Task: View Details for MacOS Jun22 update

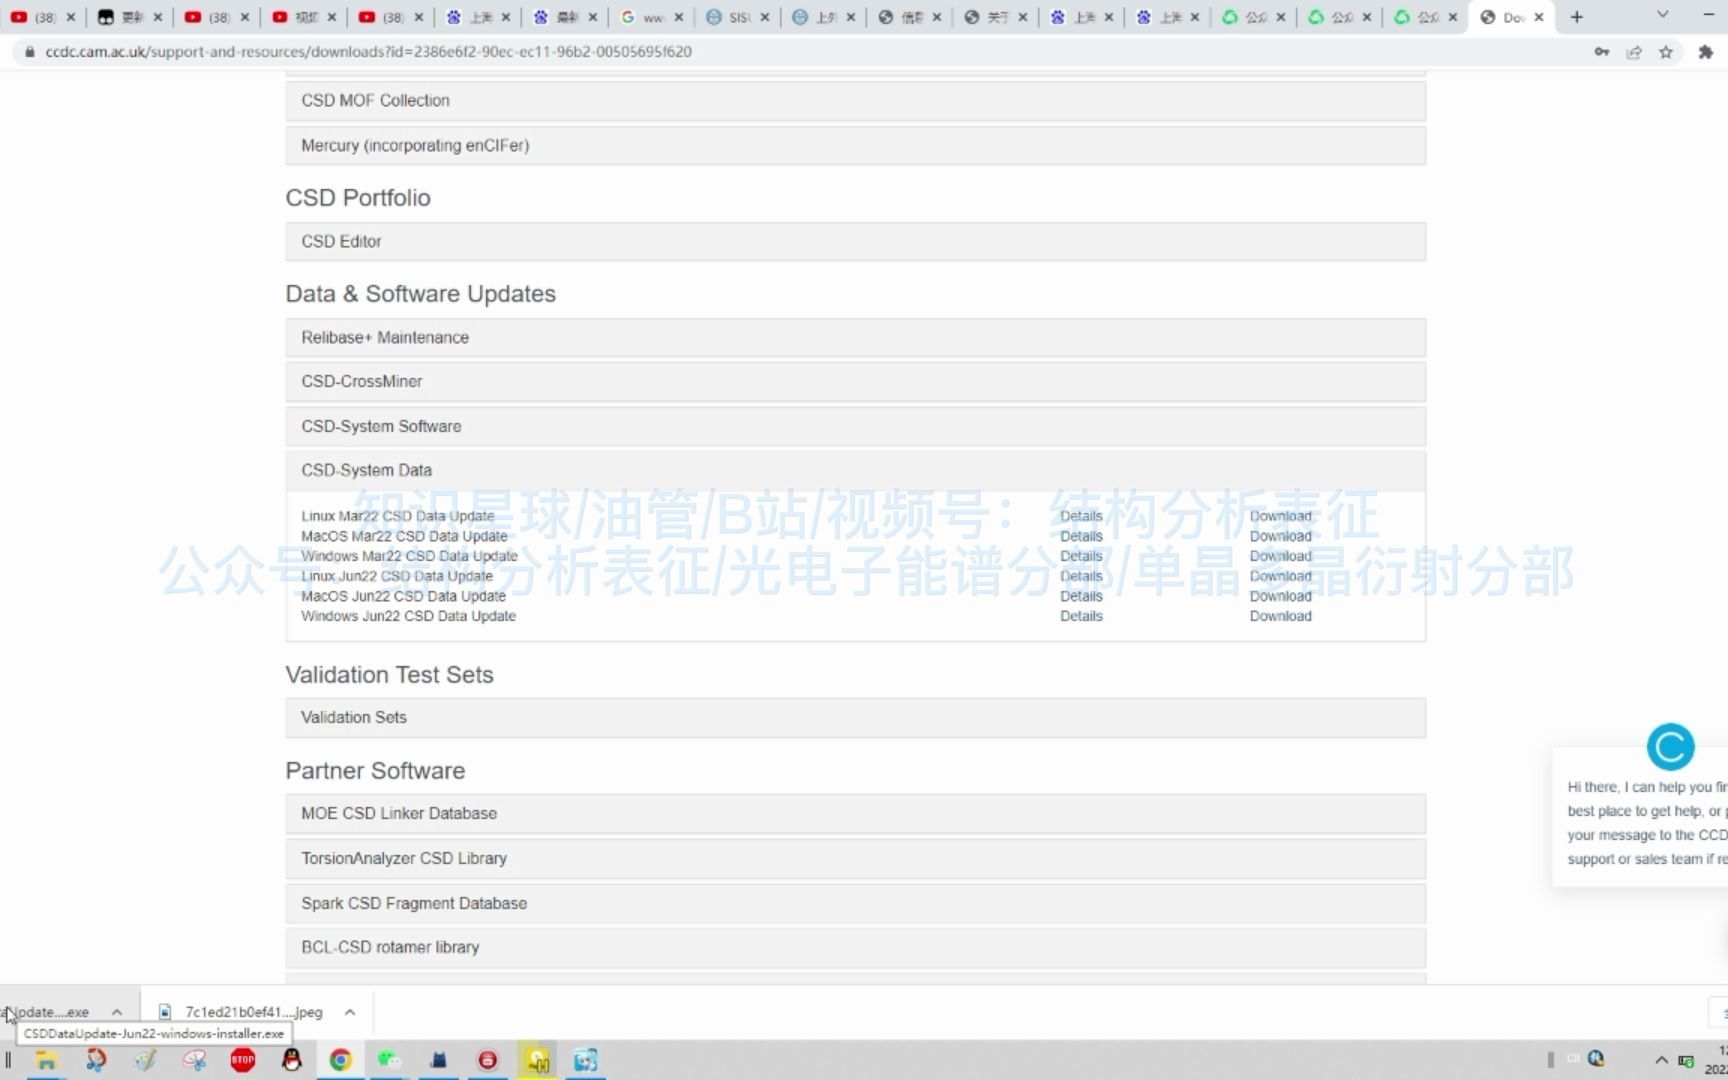Action: 1081,596
